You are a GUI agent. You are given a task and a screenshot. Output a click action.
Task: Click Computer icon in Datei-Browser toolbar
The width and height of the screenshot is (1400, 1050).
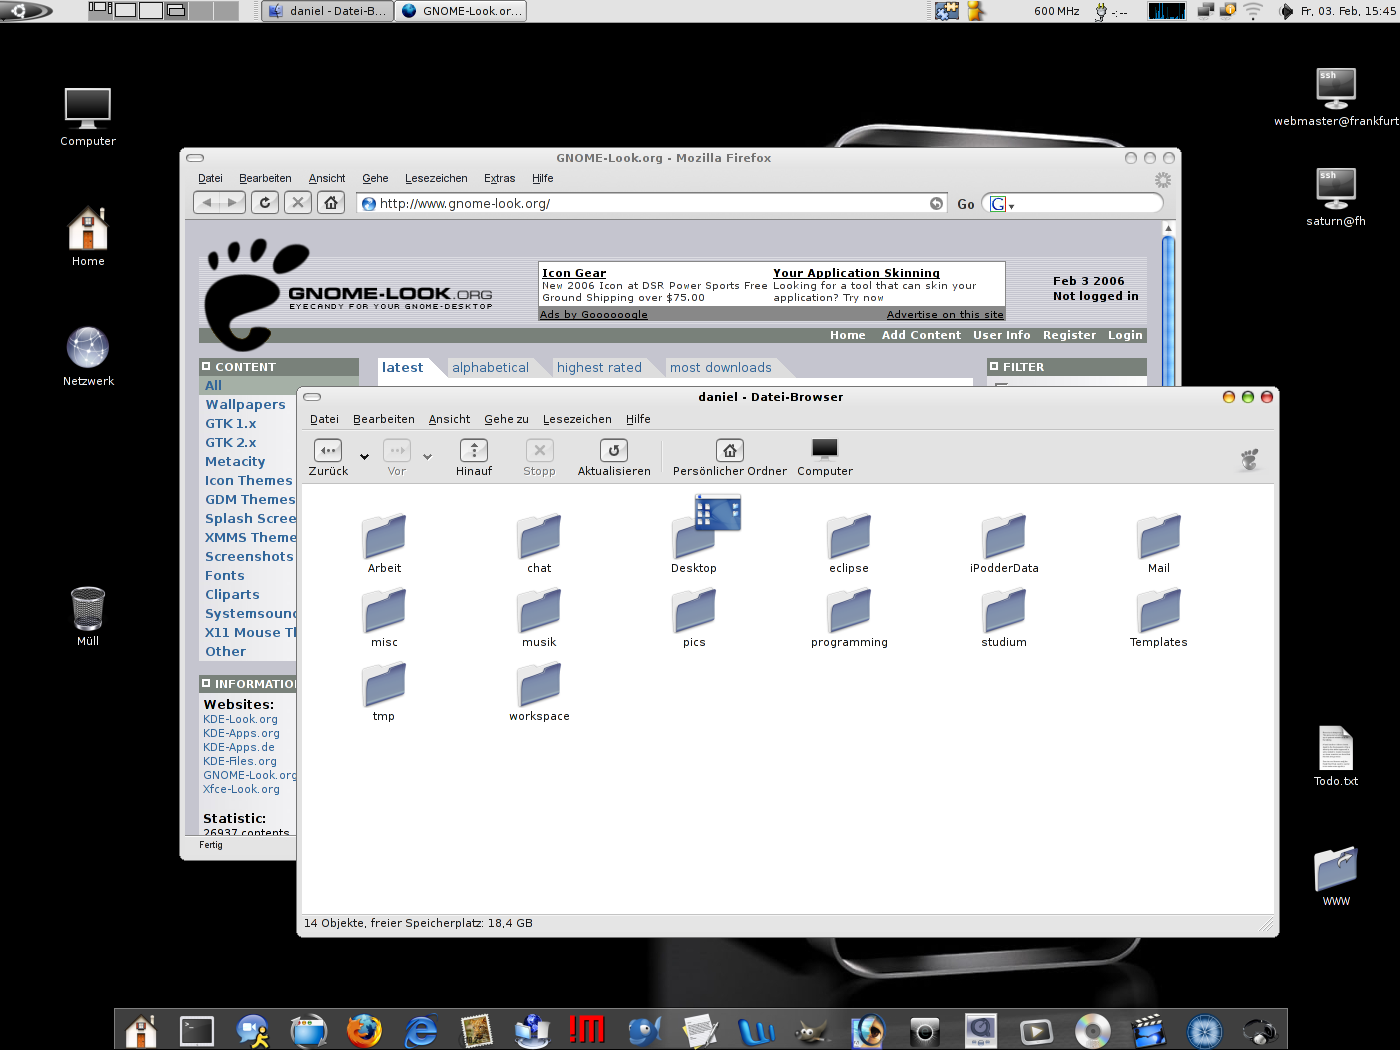point(825,449)
